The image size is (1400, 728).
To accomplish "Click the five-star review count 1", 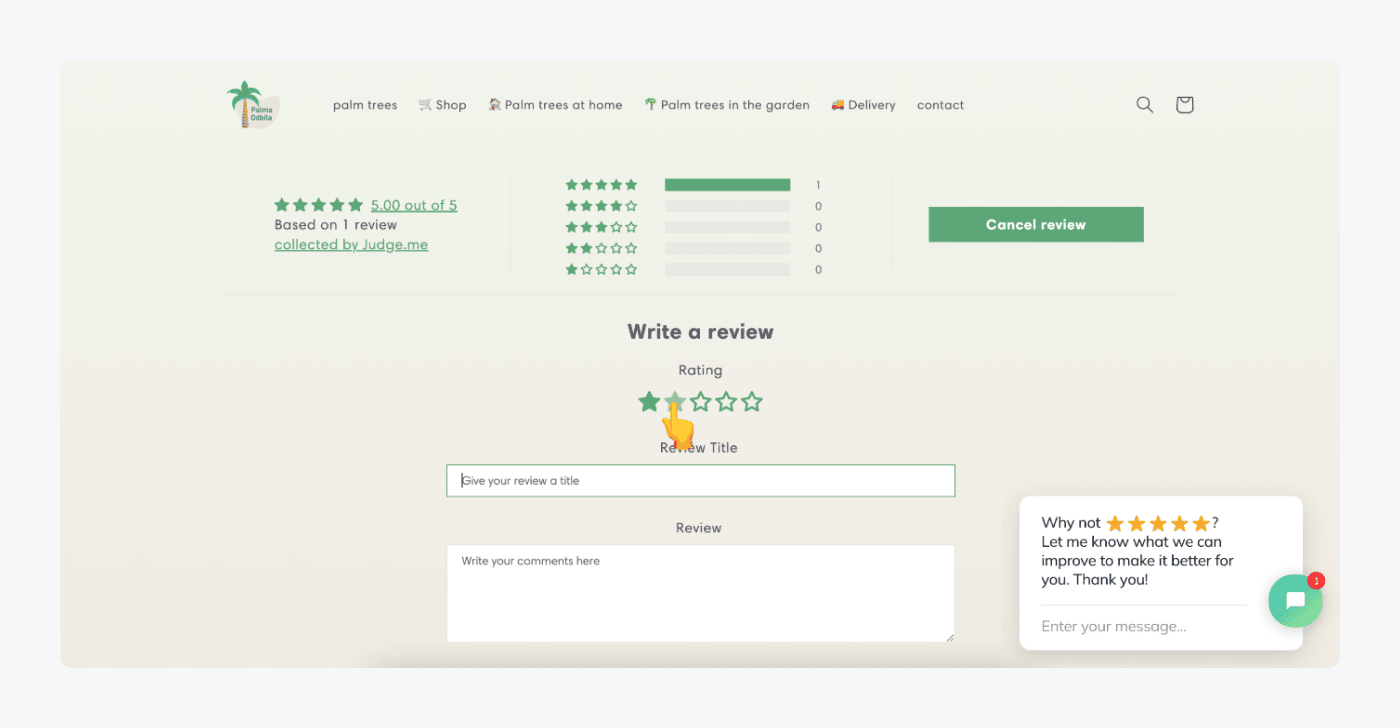I will pos(818,185).
